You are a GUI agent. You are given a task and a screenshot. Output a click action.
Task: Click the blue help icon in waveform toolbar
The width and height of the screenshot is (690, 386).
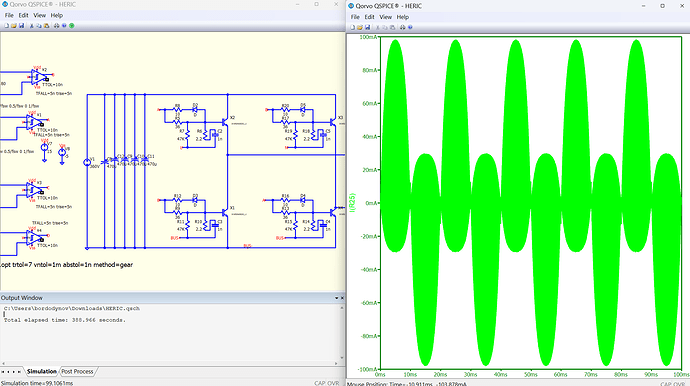tap(410, 27)
